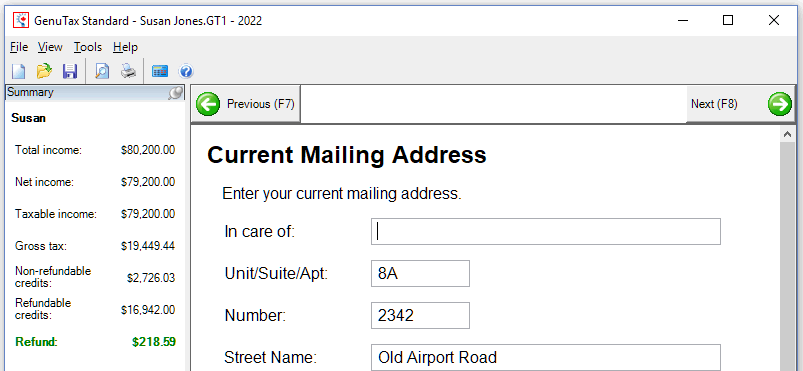This screenshot has height=371, width=803.
Task: Click the Street Name field Old Airport Road
Action: (x=545, y=357)
